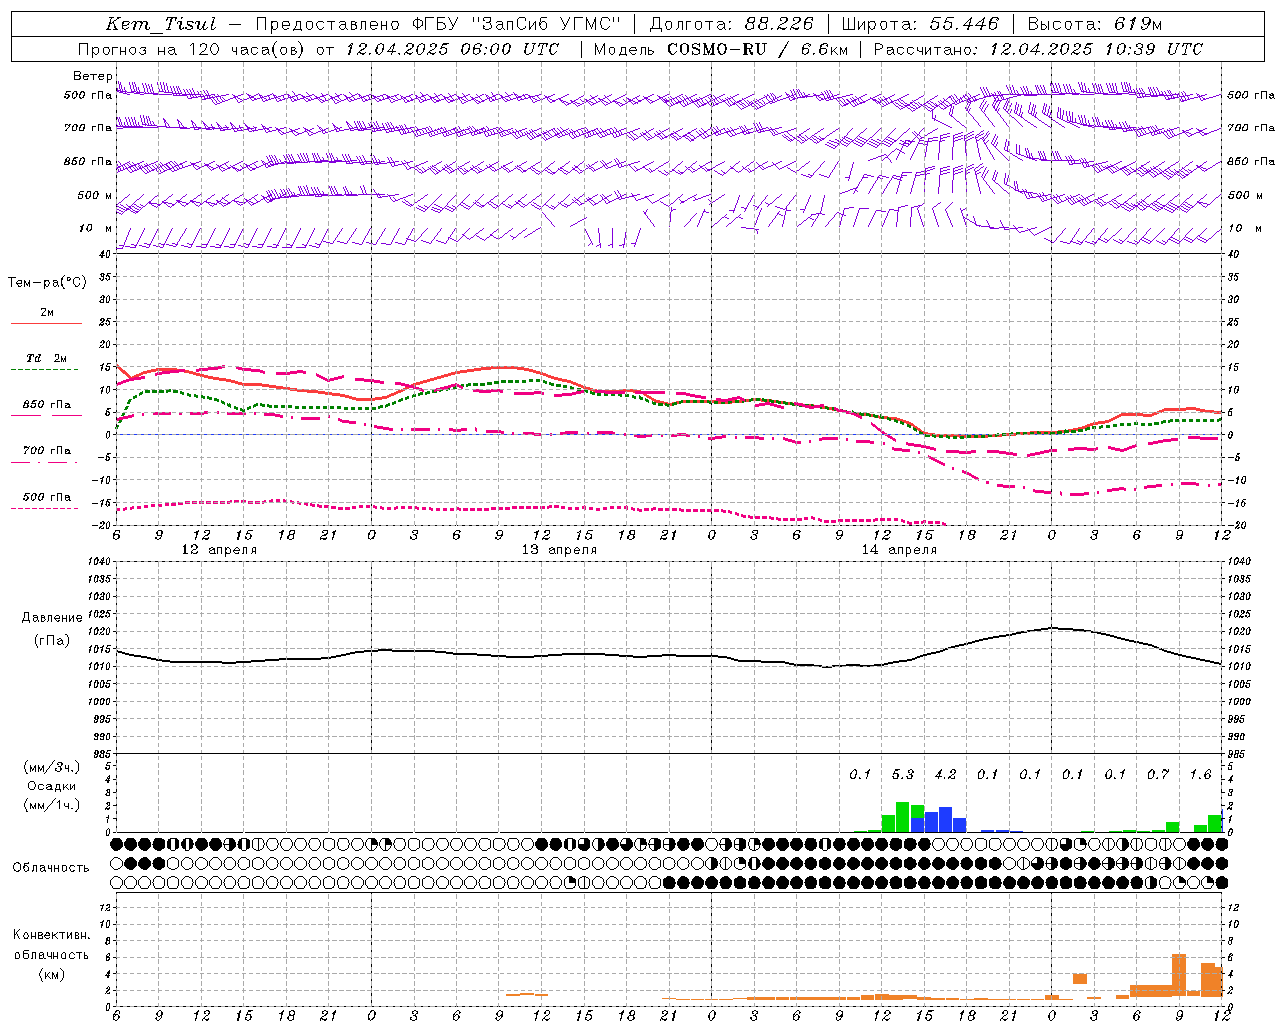The image size is (1280, 1024).
Task: Click the computed time 12.04.2025 10:39 UTC
Action: (1096, 49)
